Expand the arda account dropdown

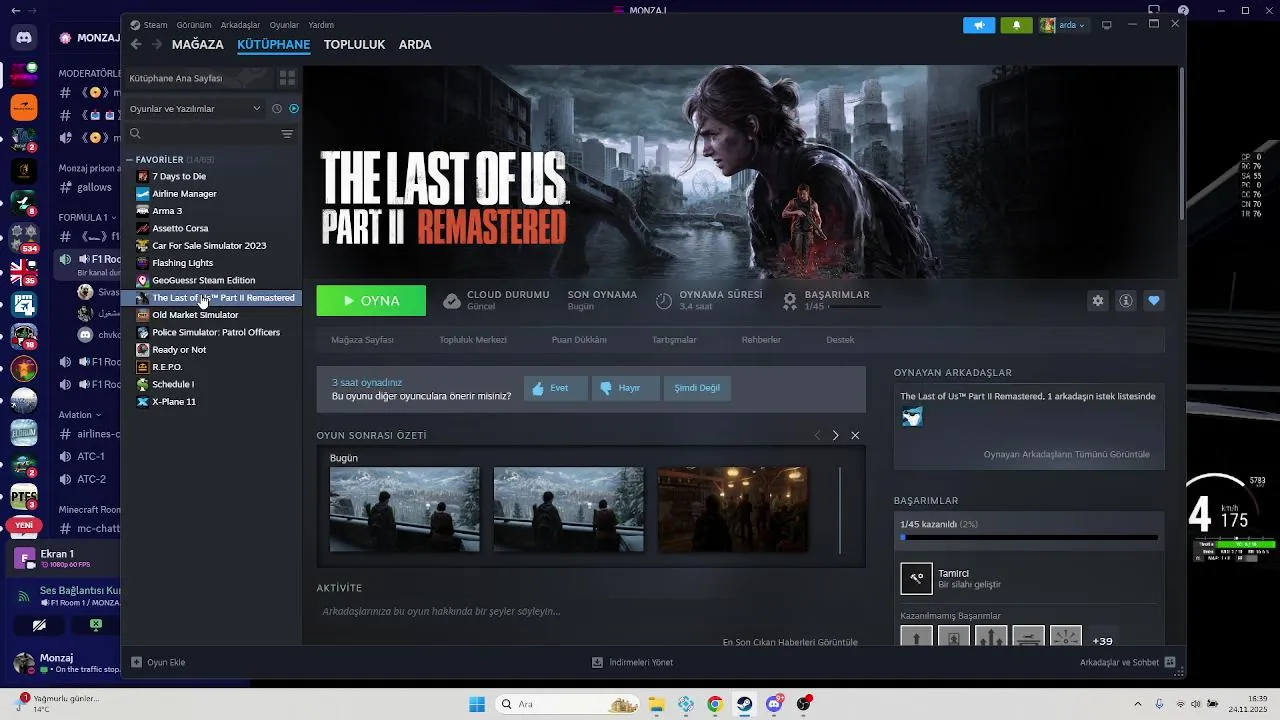pyautogui.click(x=1063, y=25)
